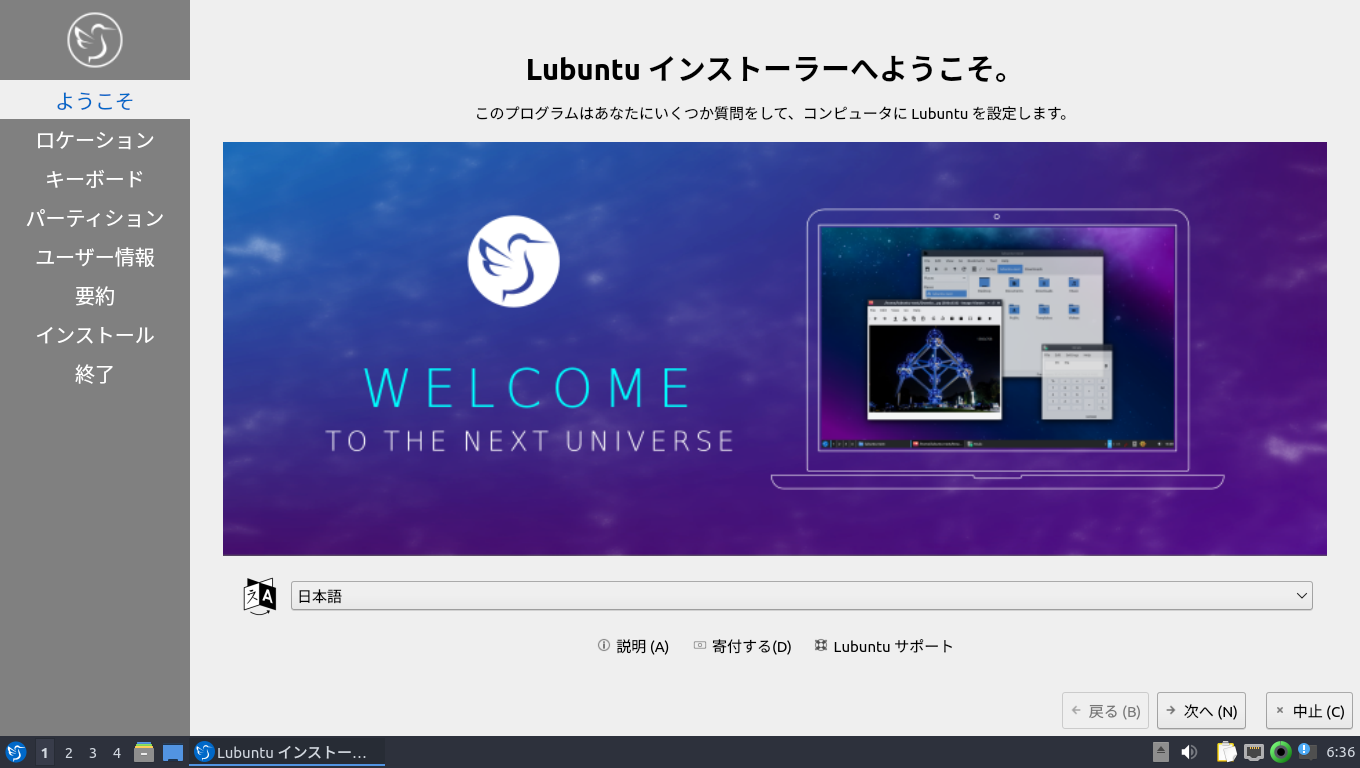Image resolution: width=1360 pixels, height=768 pixels.
Task: Switch to virtual desktop 2
Action: (68, 752)
